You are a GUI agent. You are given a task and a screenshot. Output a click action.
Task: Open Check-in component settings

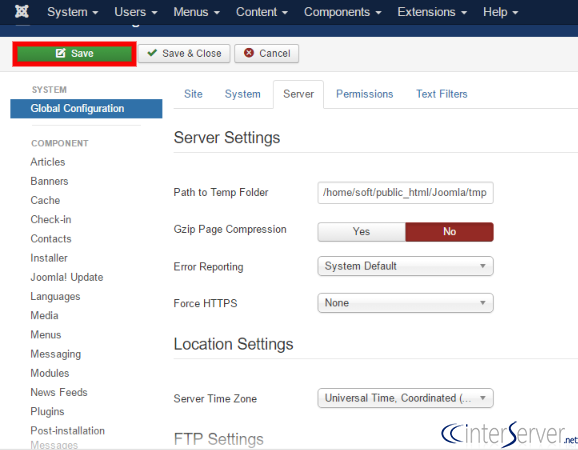tap(51, 219)
